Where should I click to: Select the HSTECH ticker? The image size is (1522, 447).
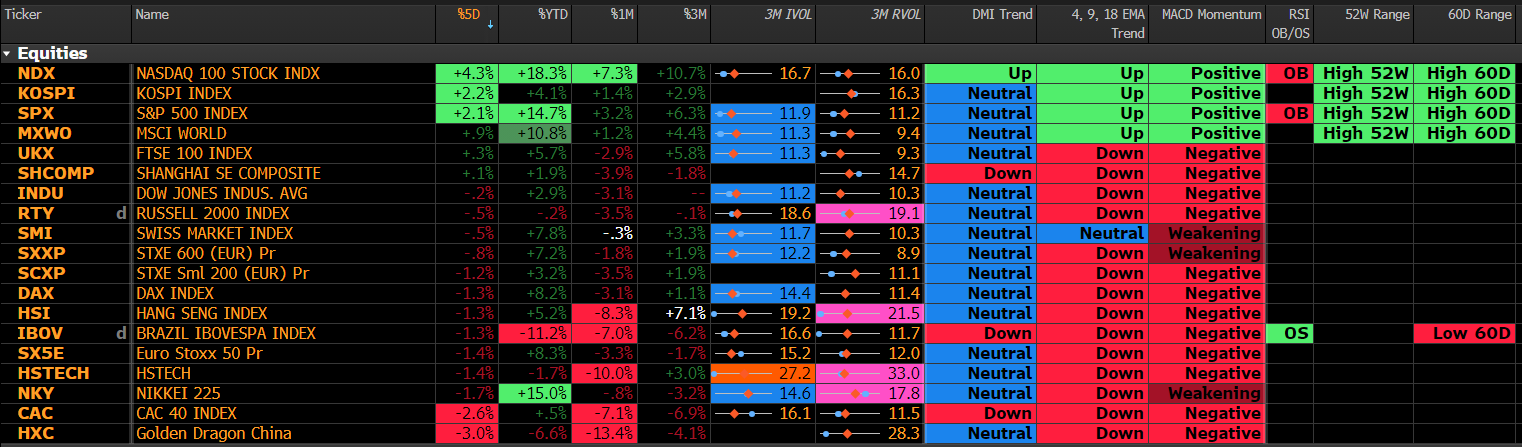coord(53,373)
